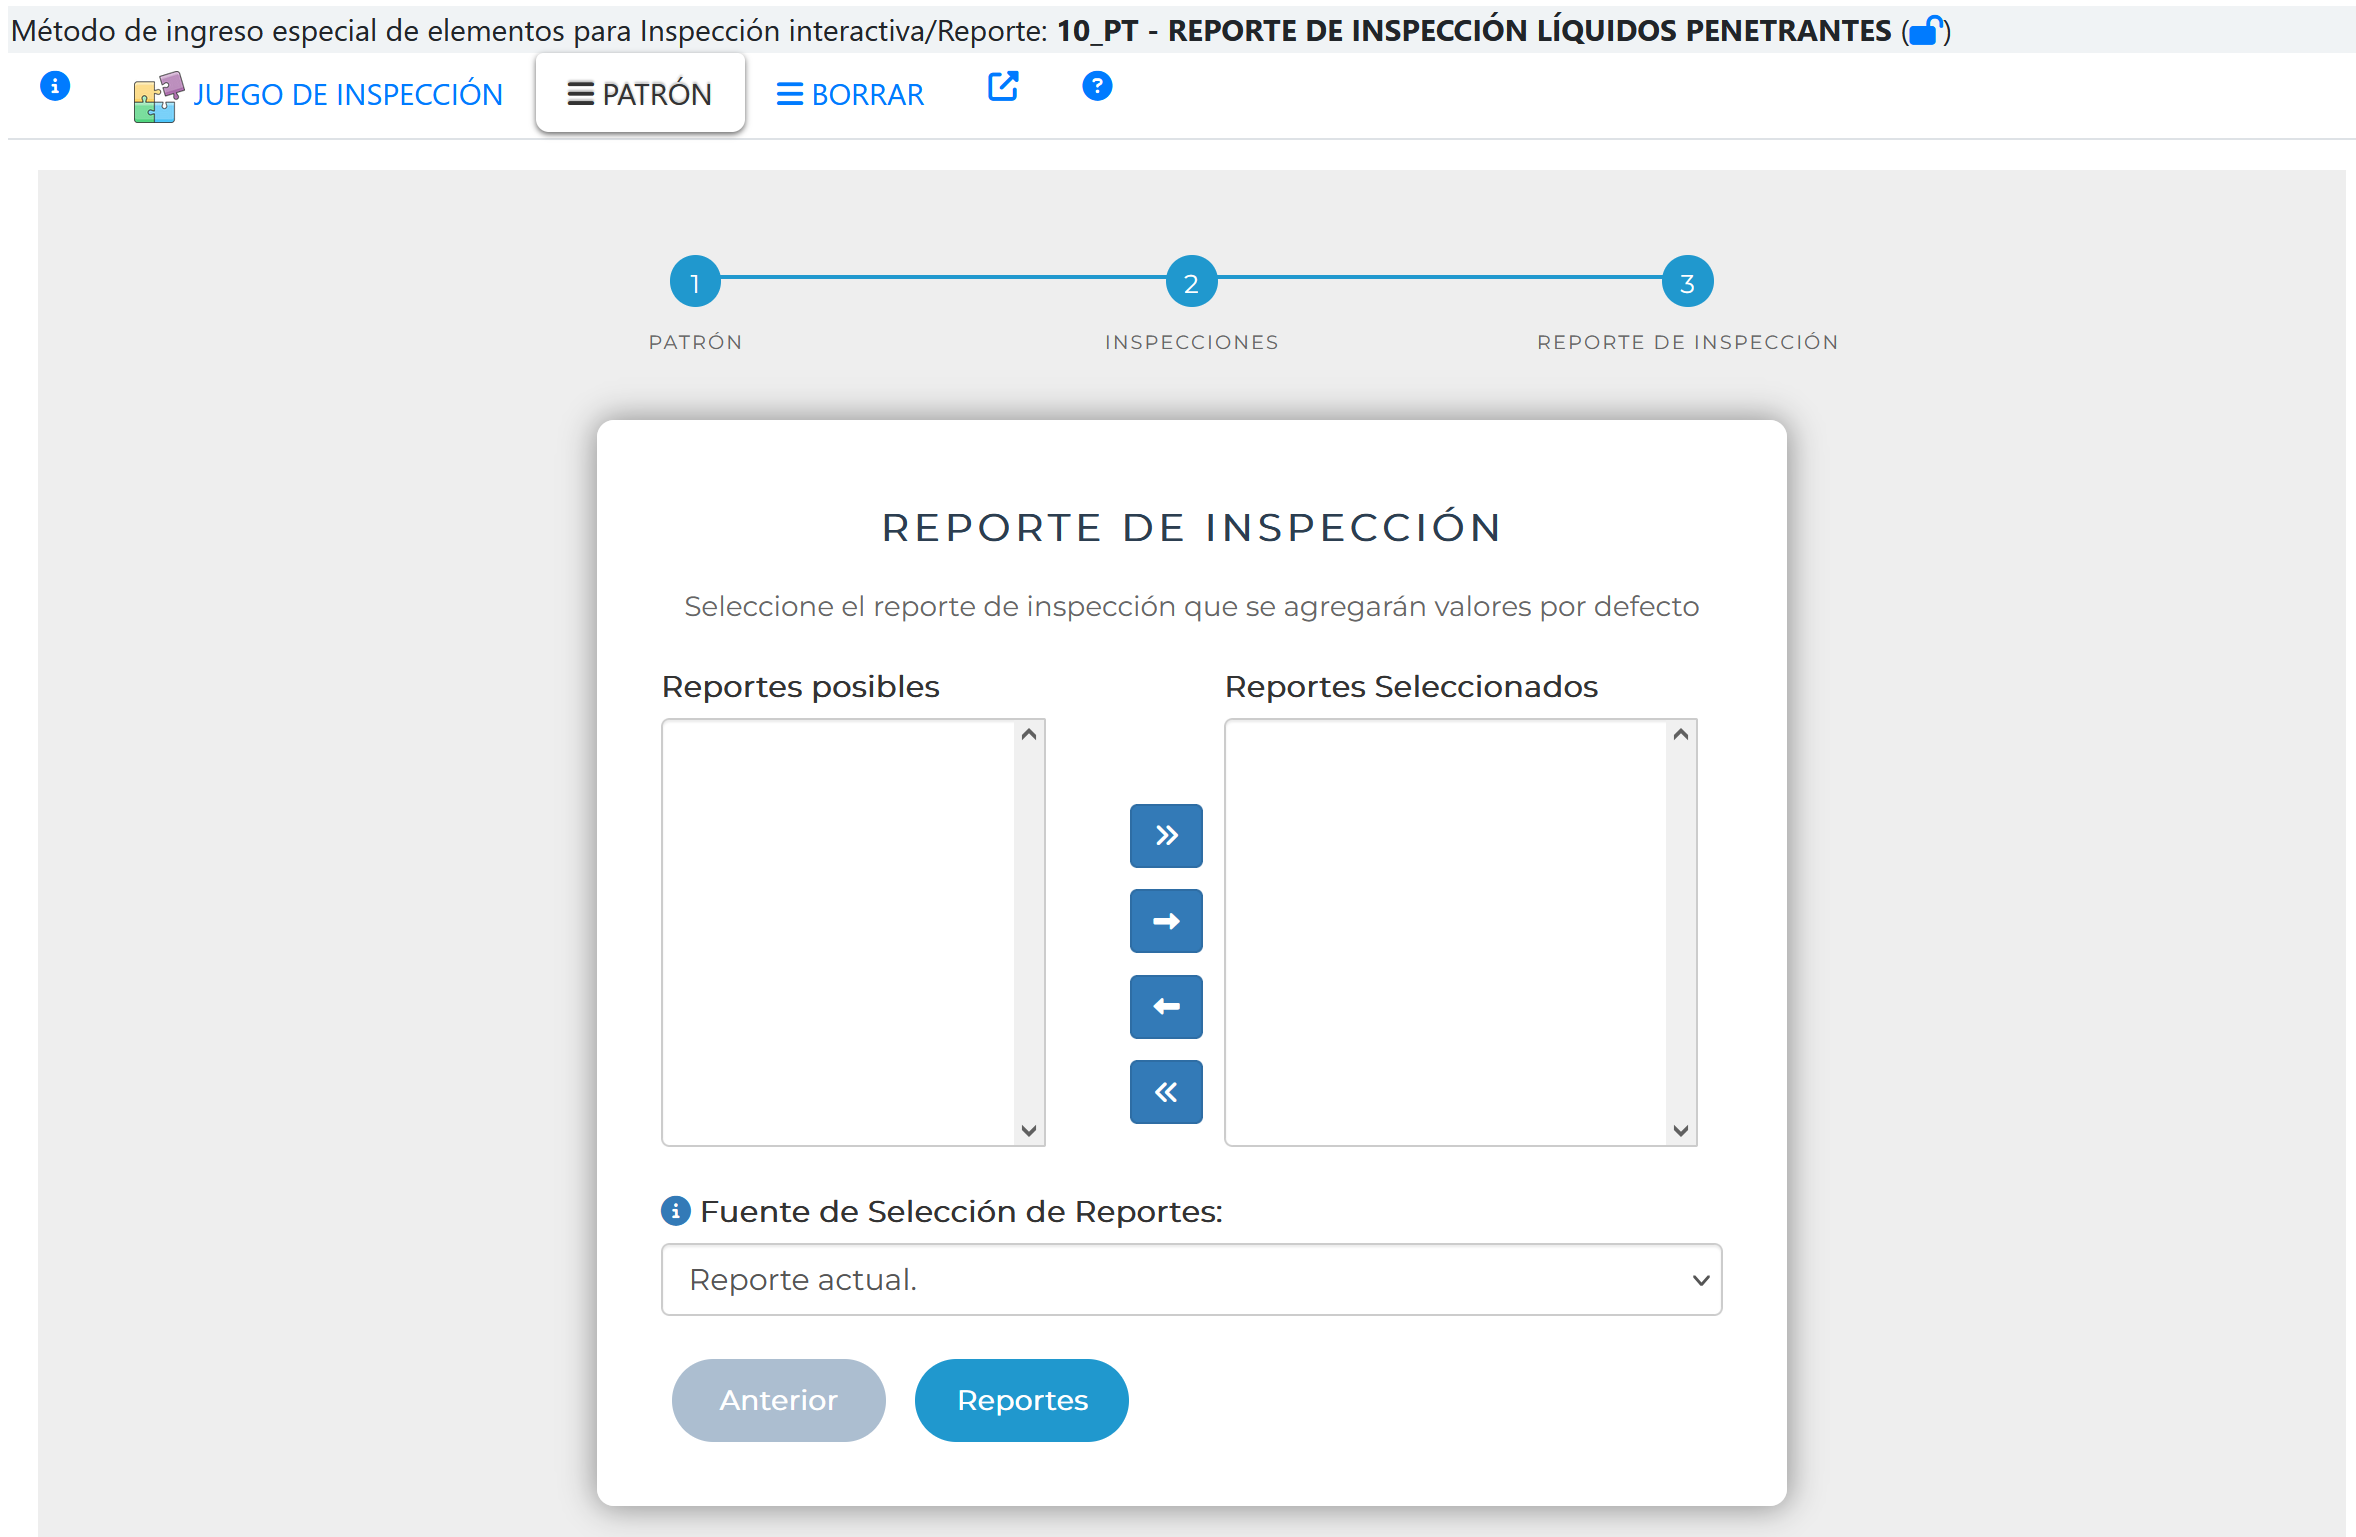The image size is (2356, 1537).
Task: Go to step 1 PATRÓN circle
Action: pos(695,283)
